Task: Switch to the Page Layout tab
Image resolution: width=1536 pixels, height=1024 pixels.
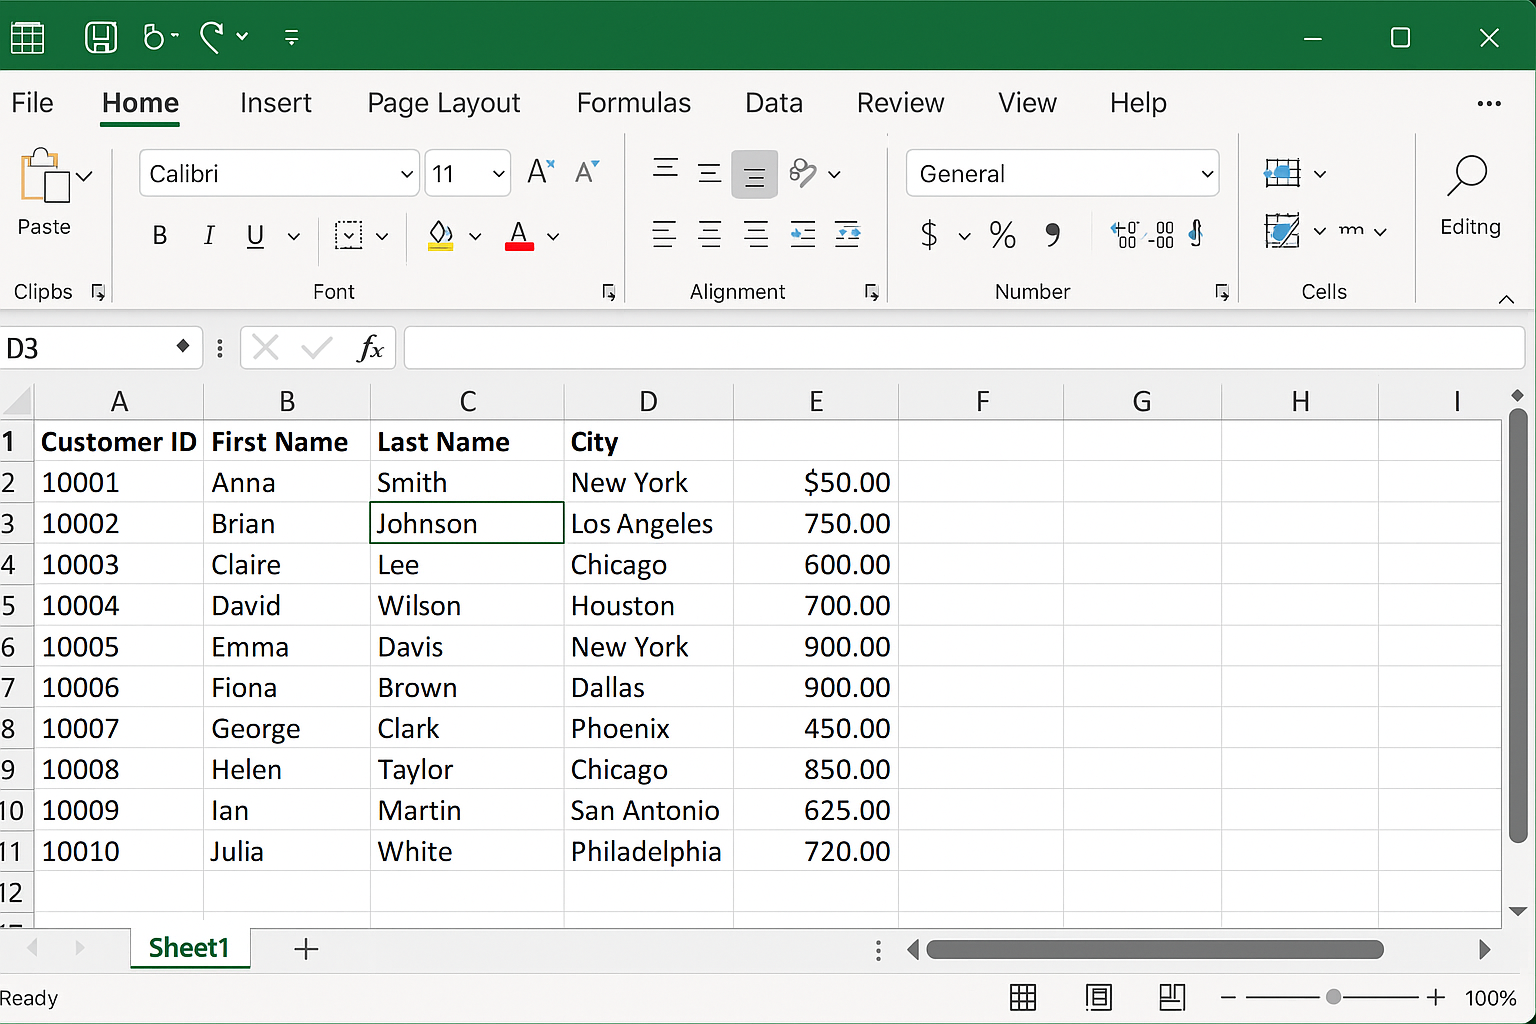Action: [444, 103]
